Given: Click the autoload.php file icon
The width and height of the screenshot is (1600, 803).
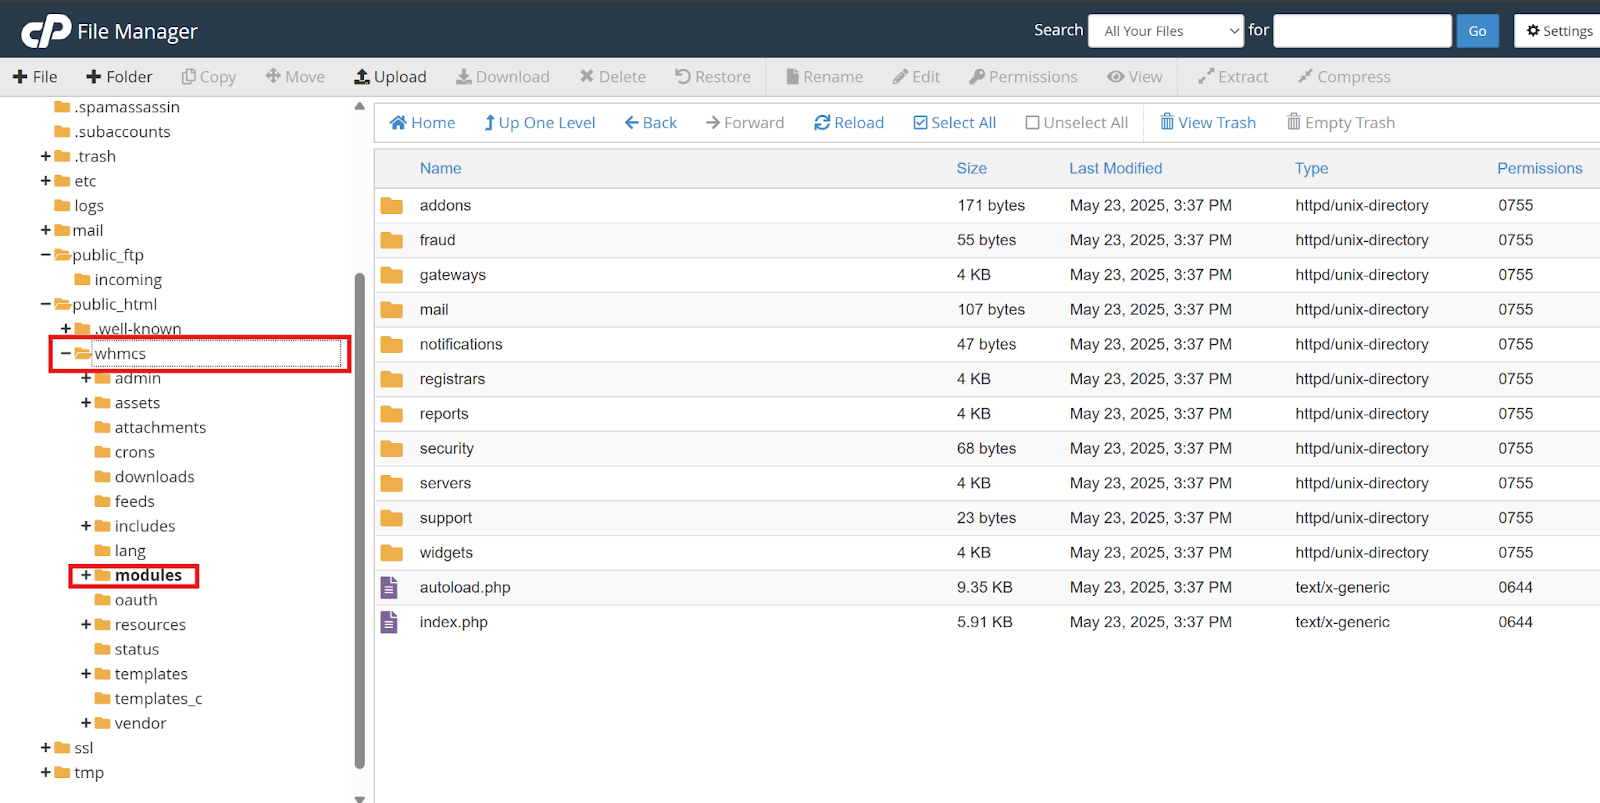Looking at the screenshot, I should coord(390,587).
